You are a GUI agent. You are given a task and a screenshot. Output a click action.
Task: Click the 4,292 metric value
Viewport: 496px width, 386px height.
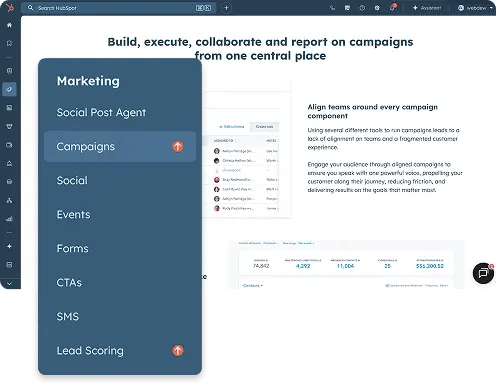[303, 266]
